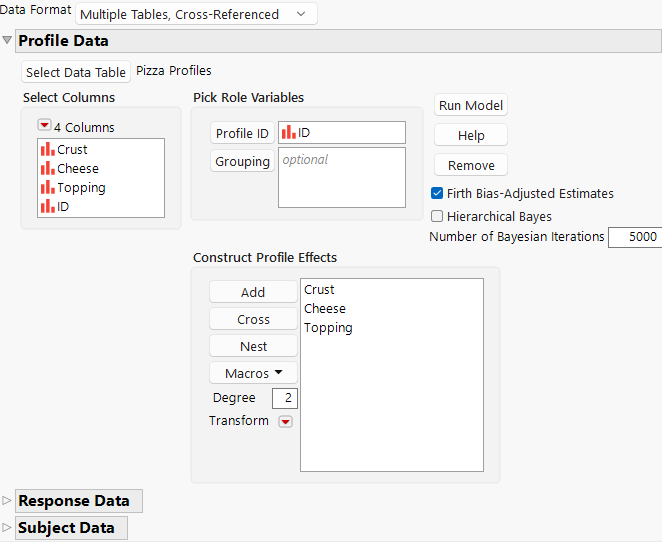This screenshot has width=662, height=542.
Task: Click the Degree value field
Action: [285, 398]
